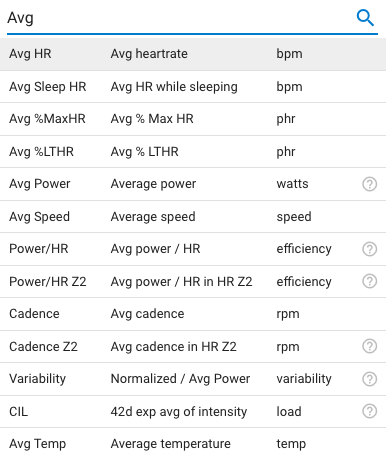Click the CIL help icon
The height and width of the screenshot is (460, 386).
click(369, 411)
